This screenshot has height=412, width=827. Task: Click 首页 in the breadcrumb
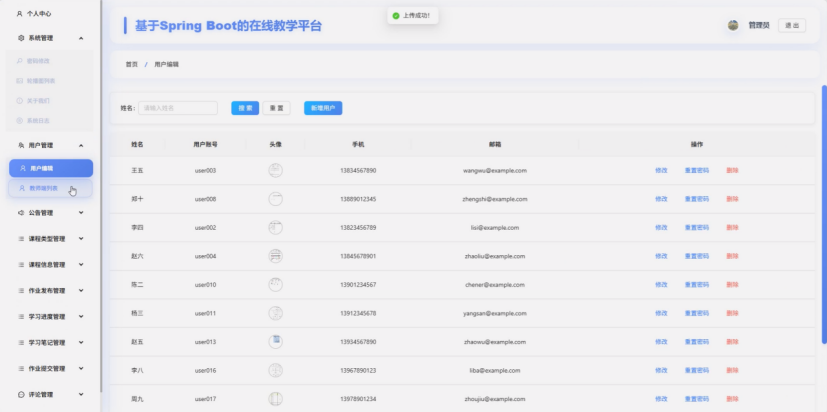tap(131, 64)
